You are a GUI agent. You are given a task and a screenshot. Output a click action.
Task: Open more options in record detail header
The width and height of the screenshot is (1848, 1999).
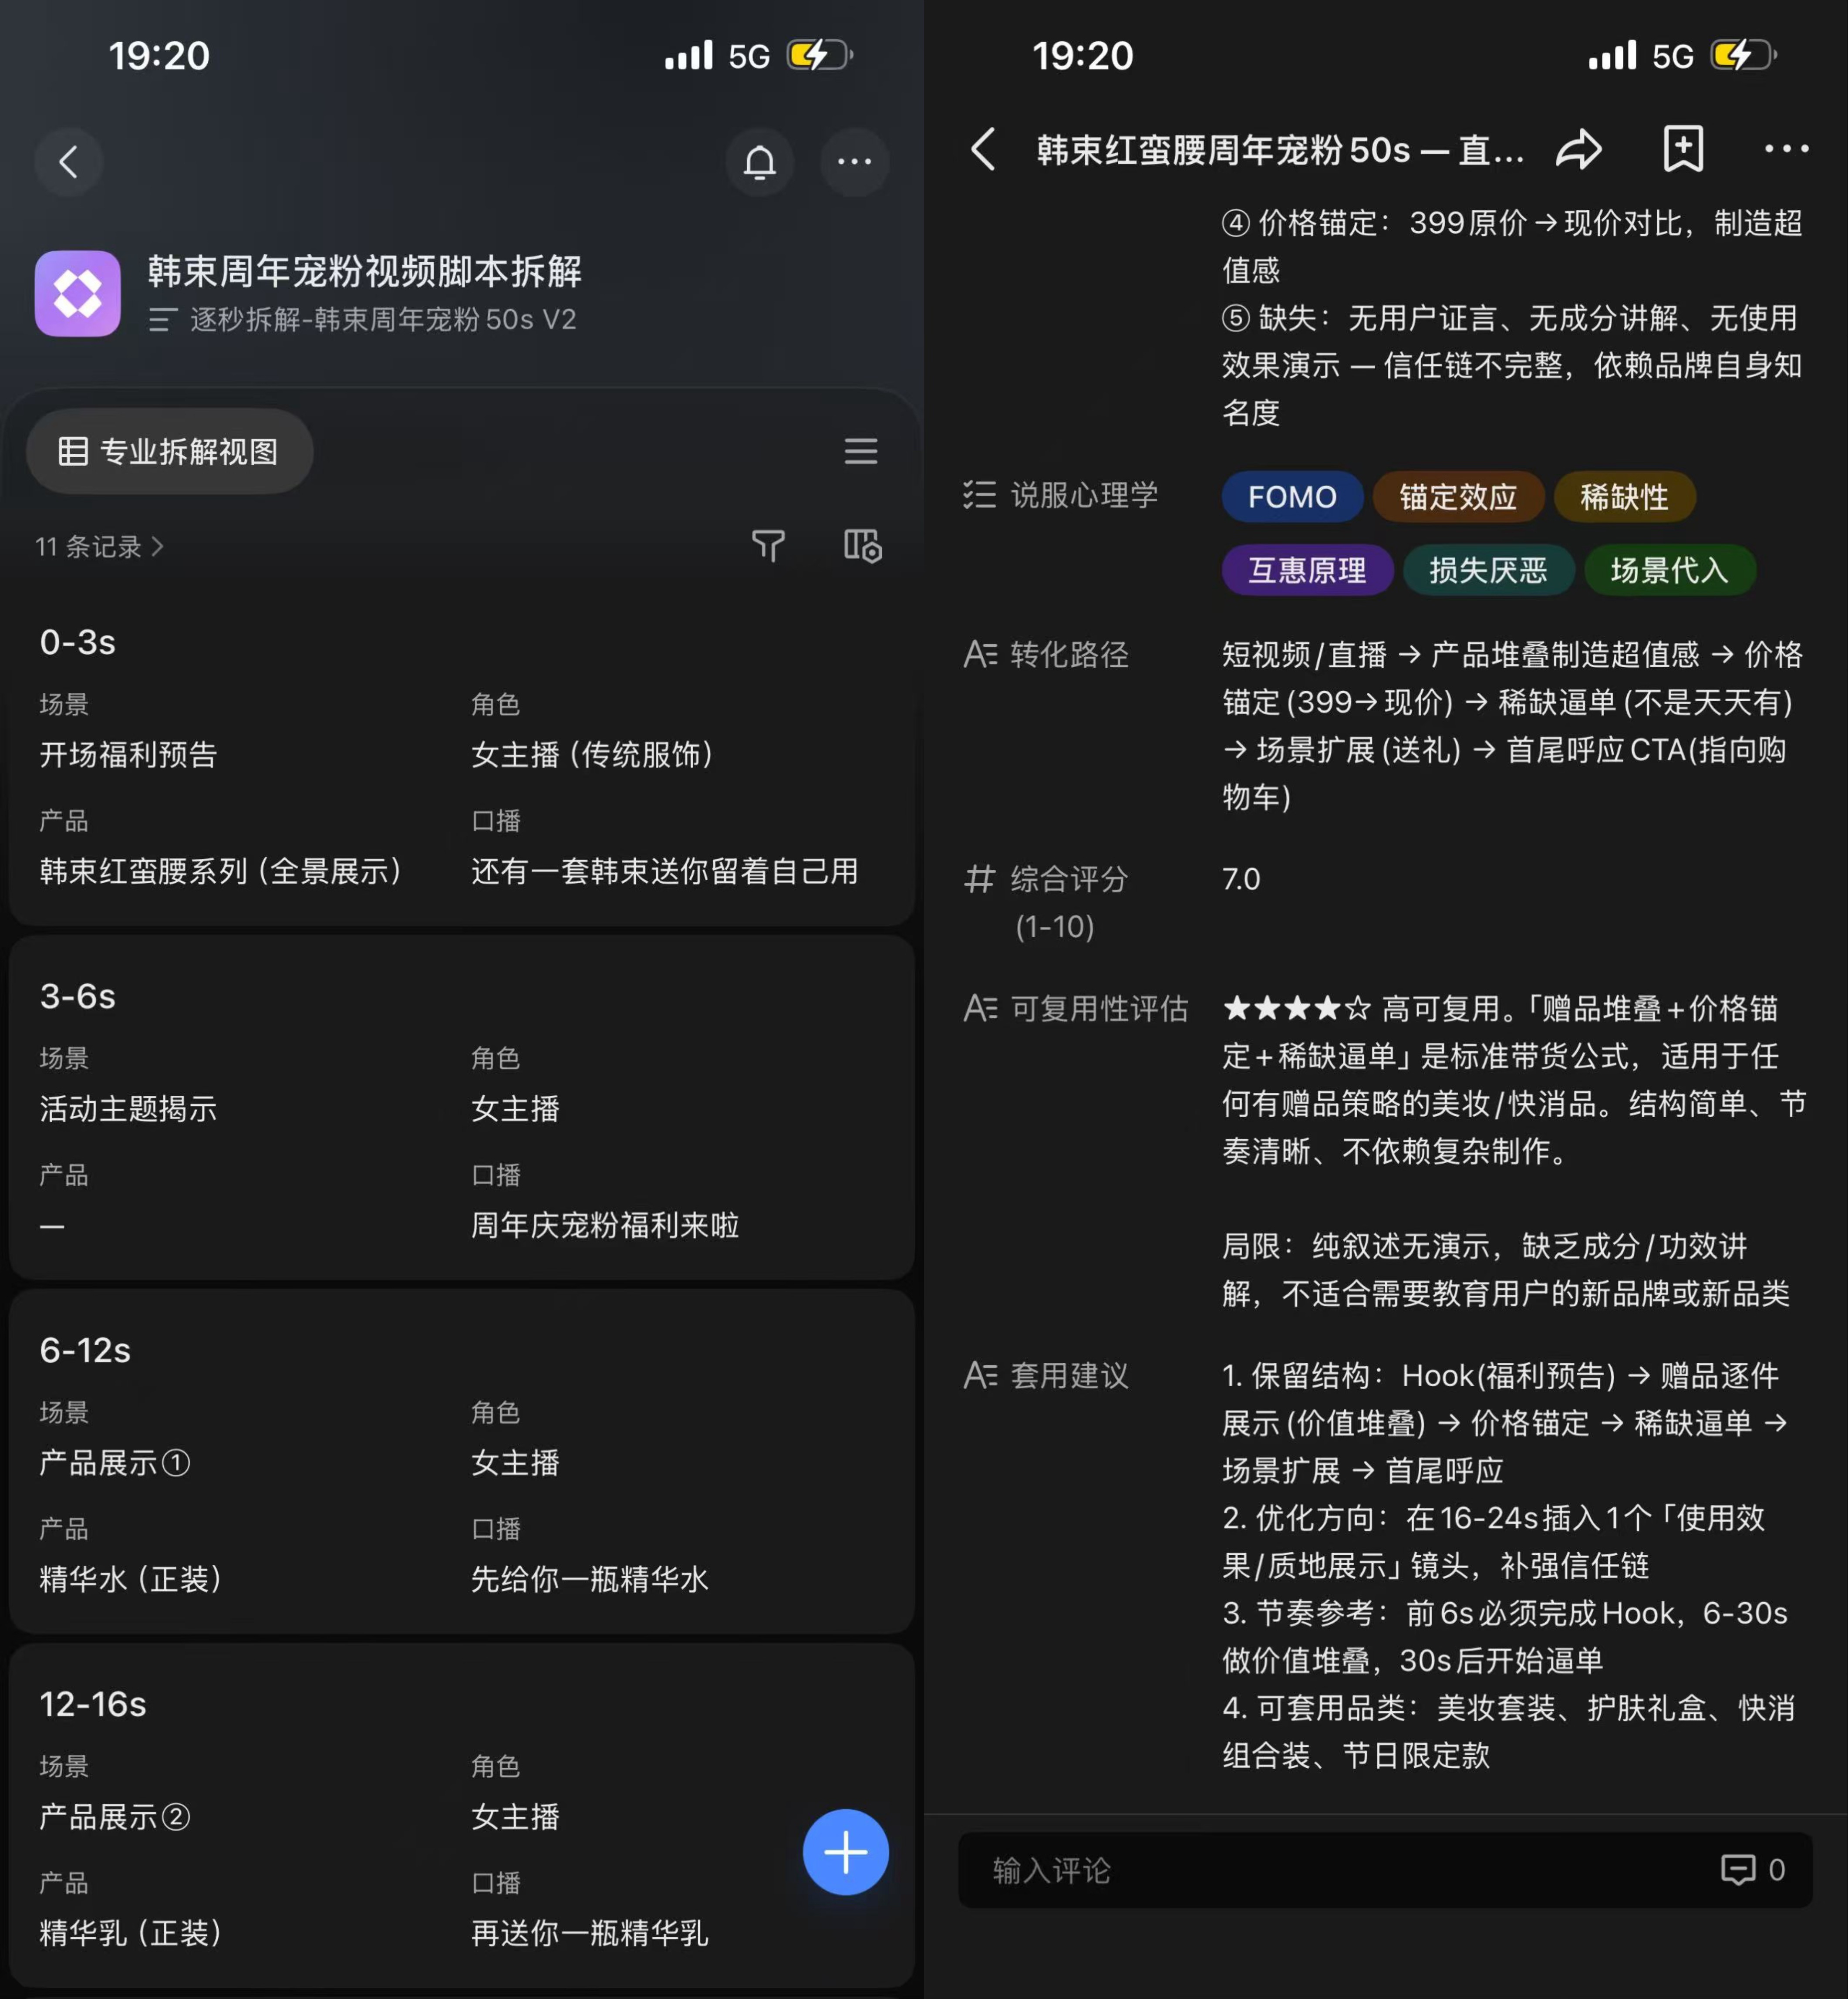[x=1786, y=150]
